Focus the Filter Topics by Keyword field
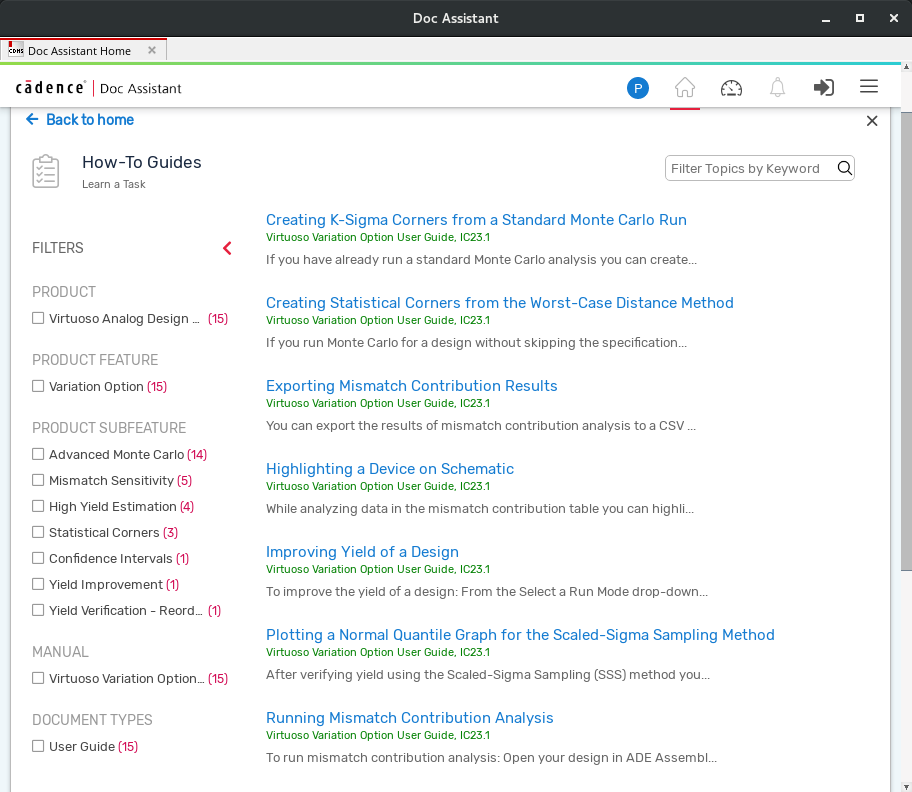 click(750, 168)
